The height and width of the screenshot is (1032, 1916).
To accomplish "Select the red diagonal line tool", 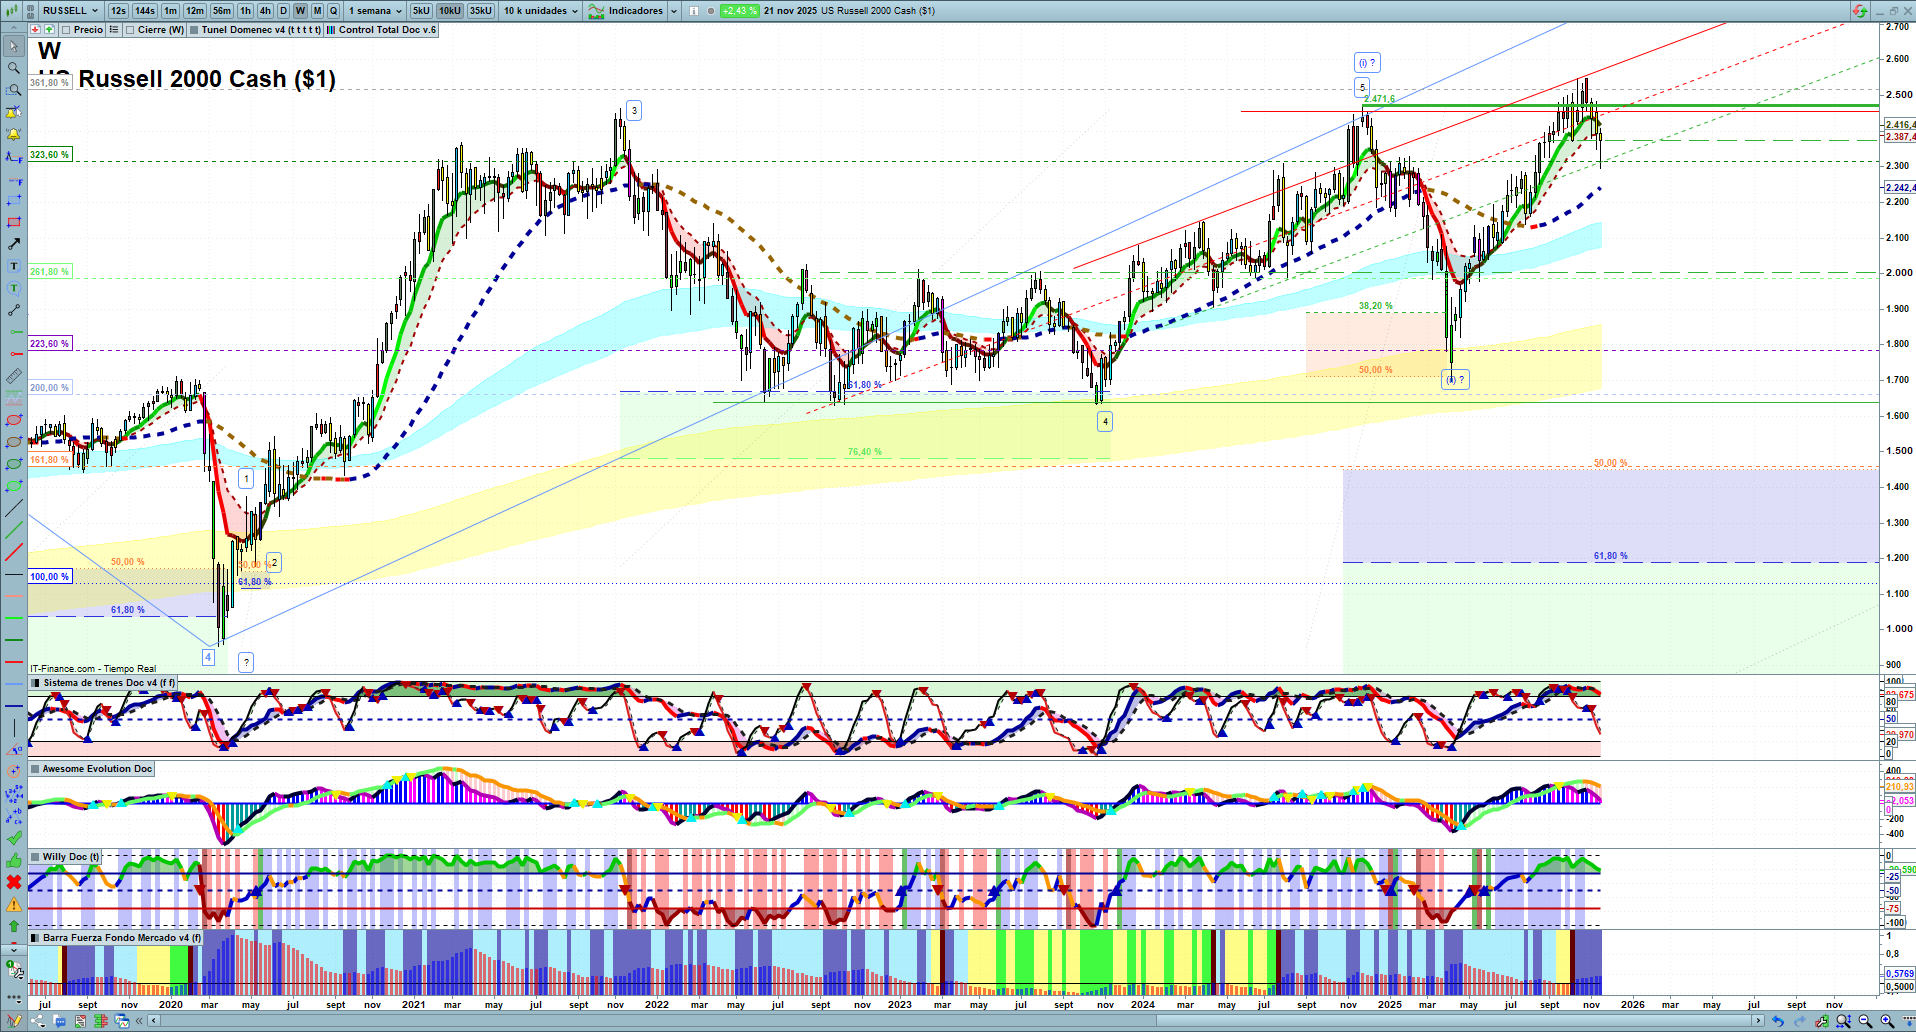I will pos(14,552).
